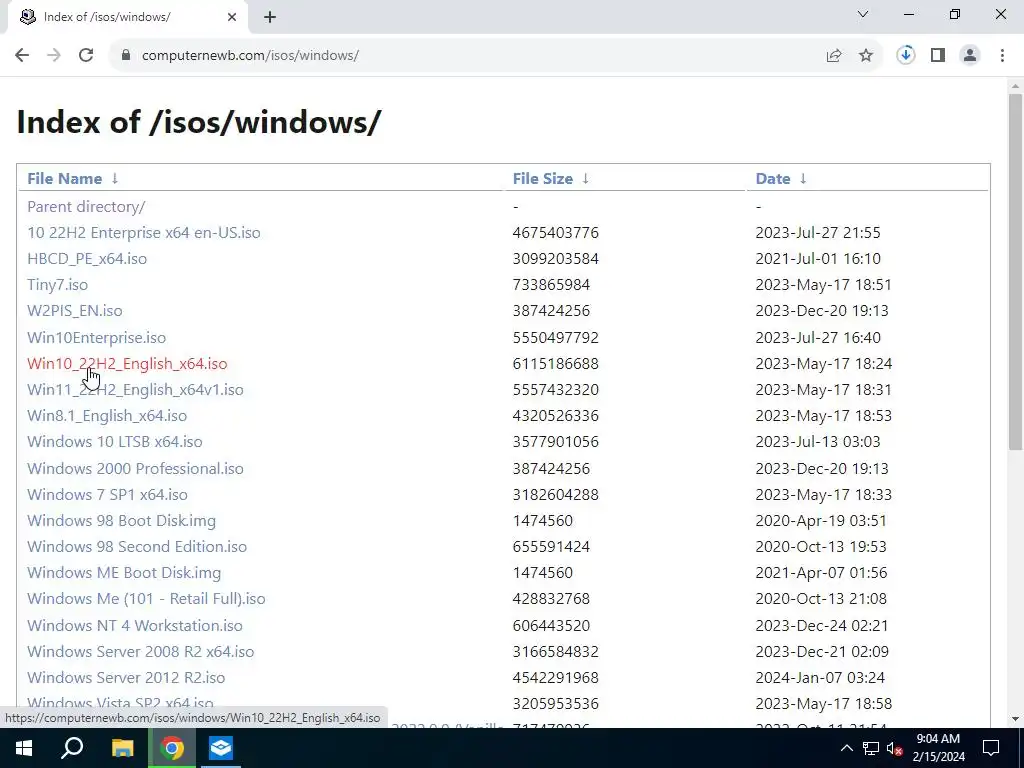Select file size 606443520

[x=551, y=626]
